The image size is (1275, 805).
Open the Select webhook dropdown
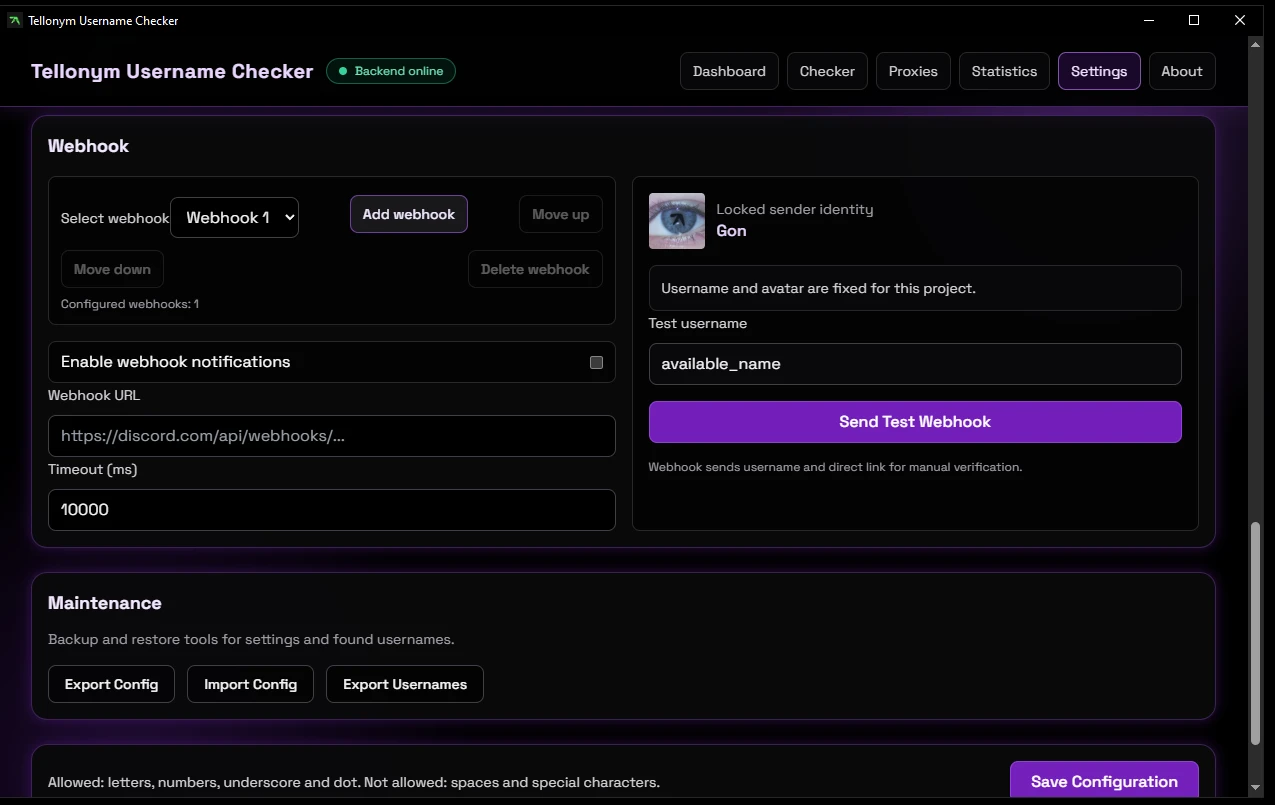234,218
